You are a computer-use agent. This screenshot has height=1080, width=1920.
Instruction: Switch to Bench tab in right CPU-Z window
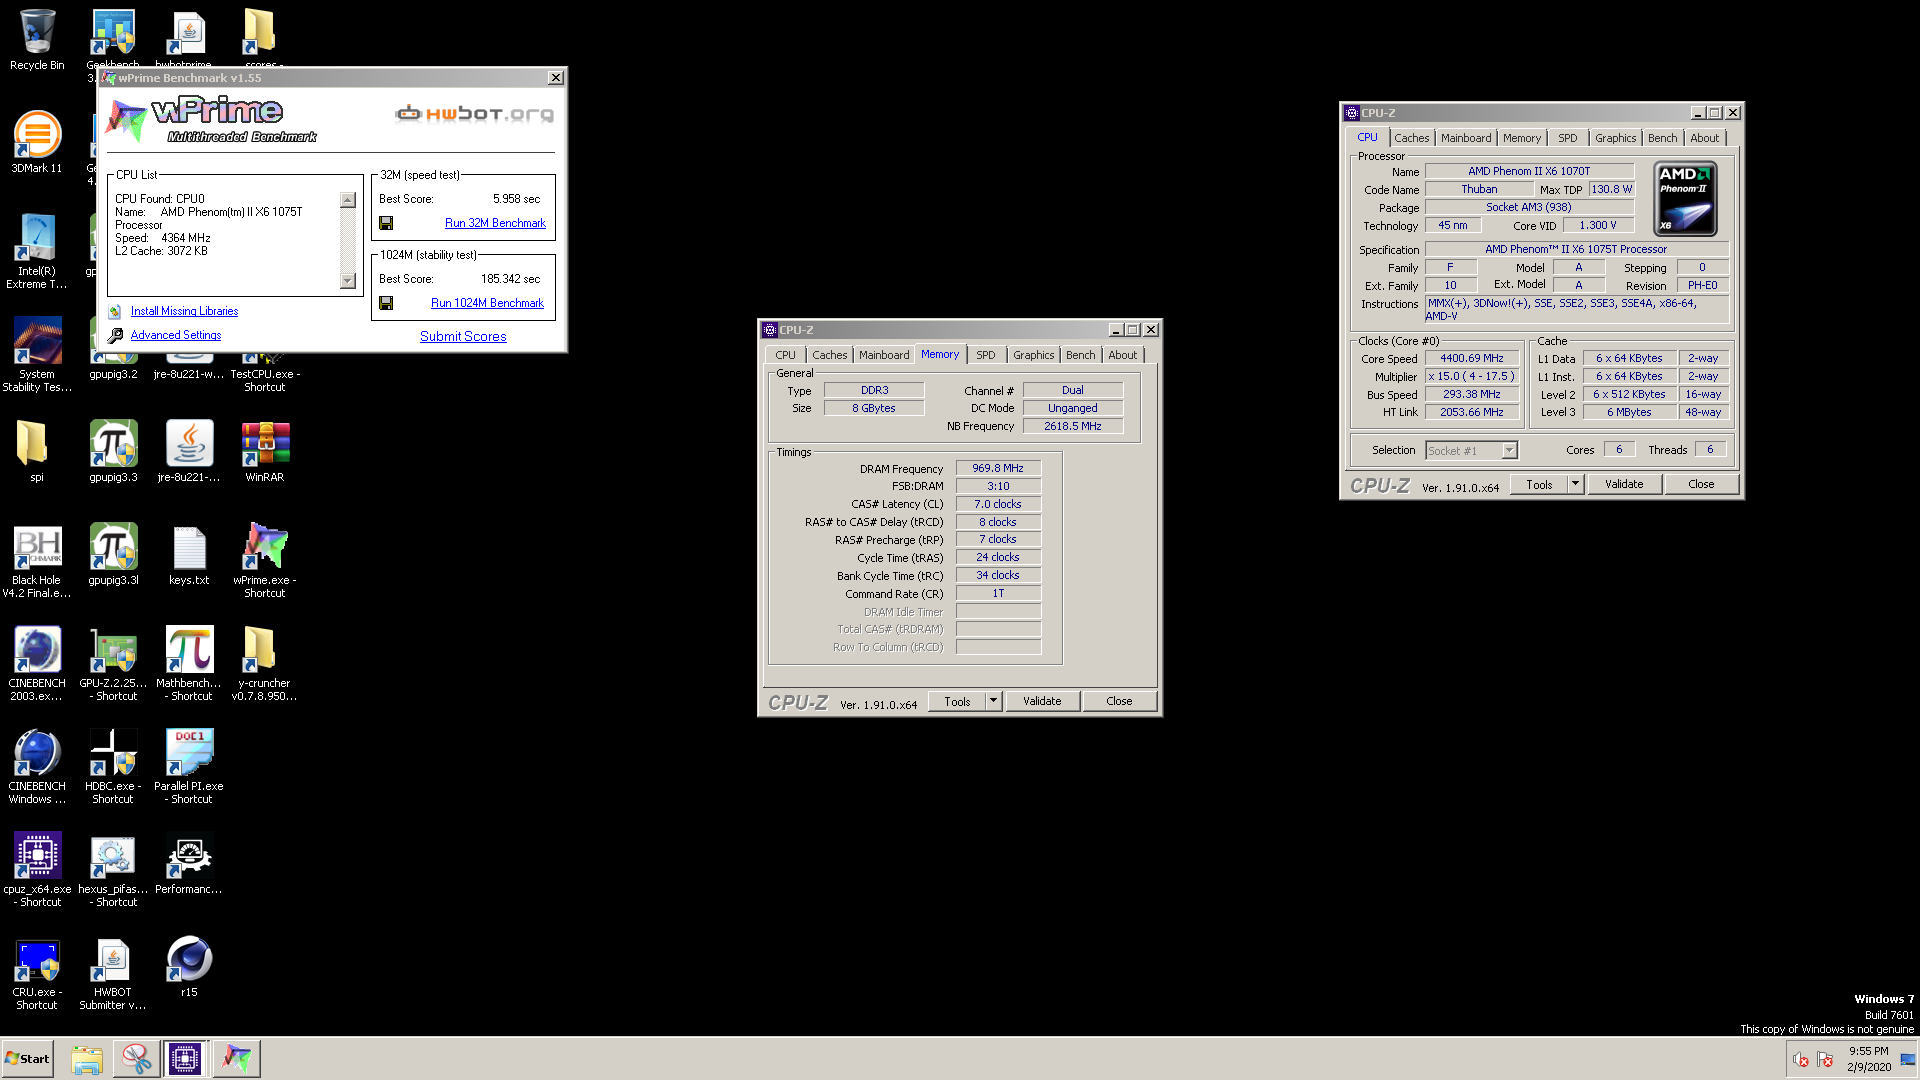tap(1662, 138)
